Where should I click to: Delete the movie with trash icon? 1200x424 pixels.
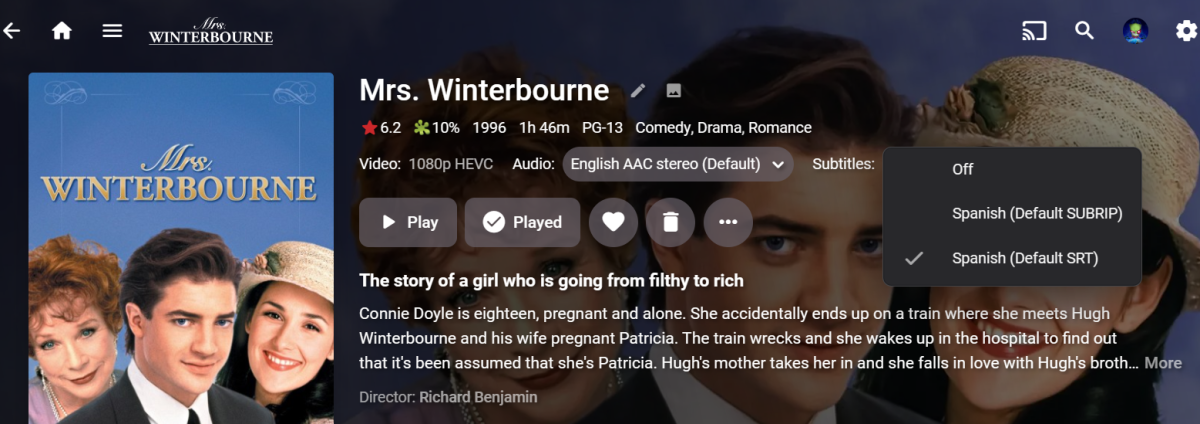(x=670, y=222)
